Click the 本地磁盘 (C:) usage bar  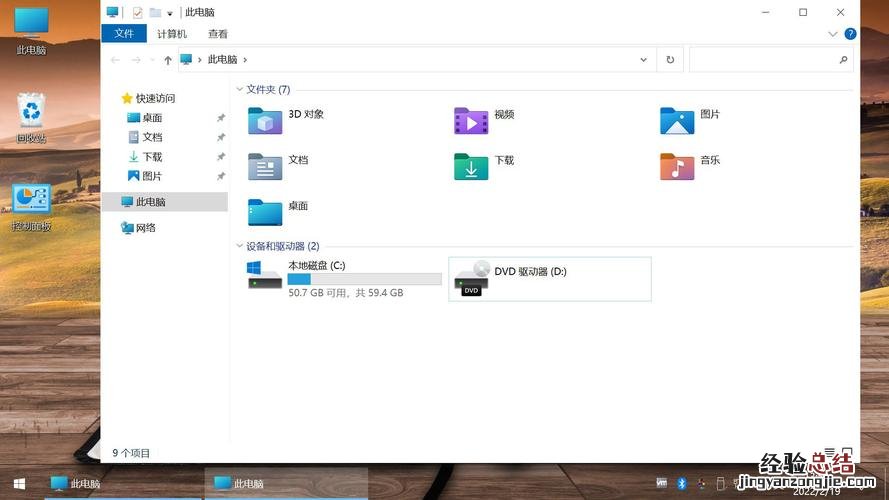364,279
